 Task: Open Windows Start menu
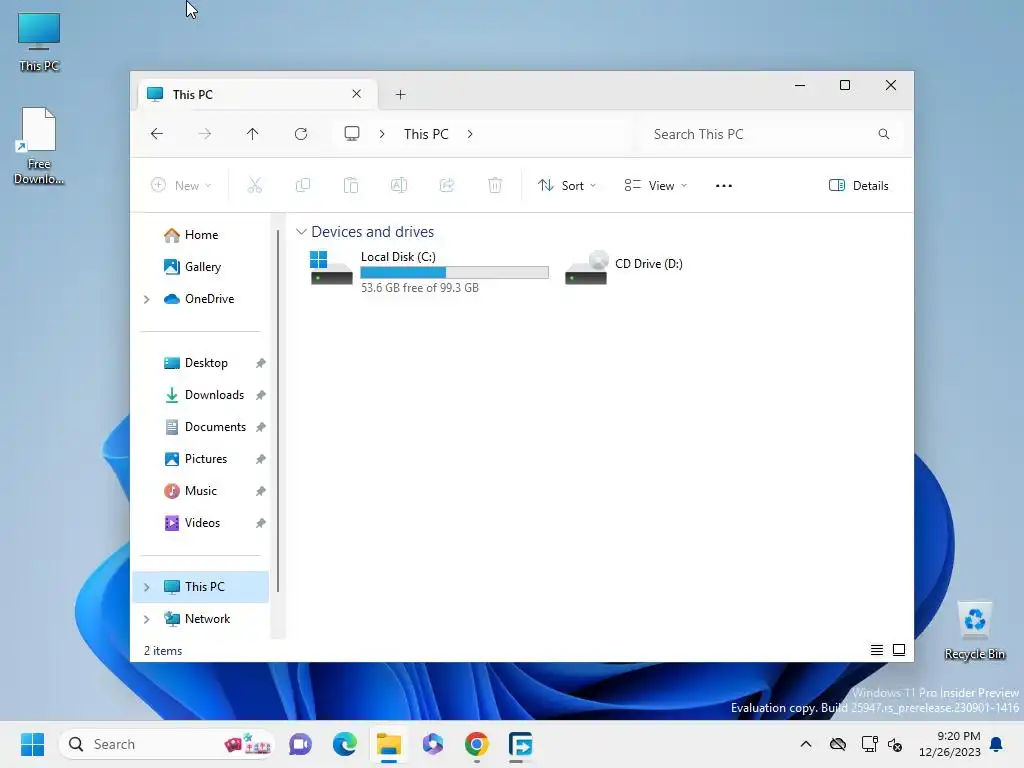pos(32,744)
